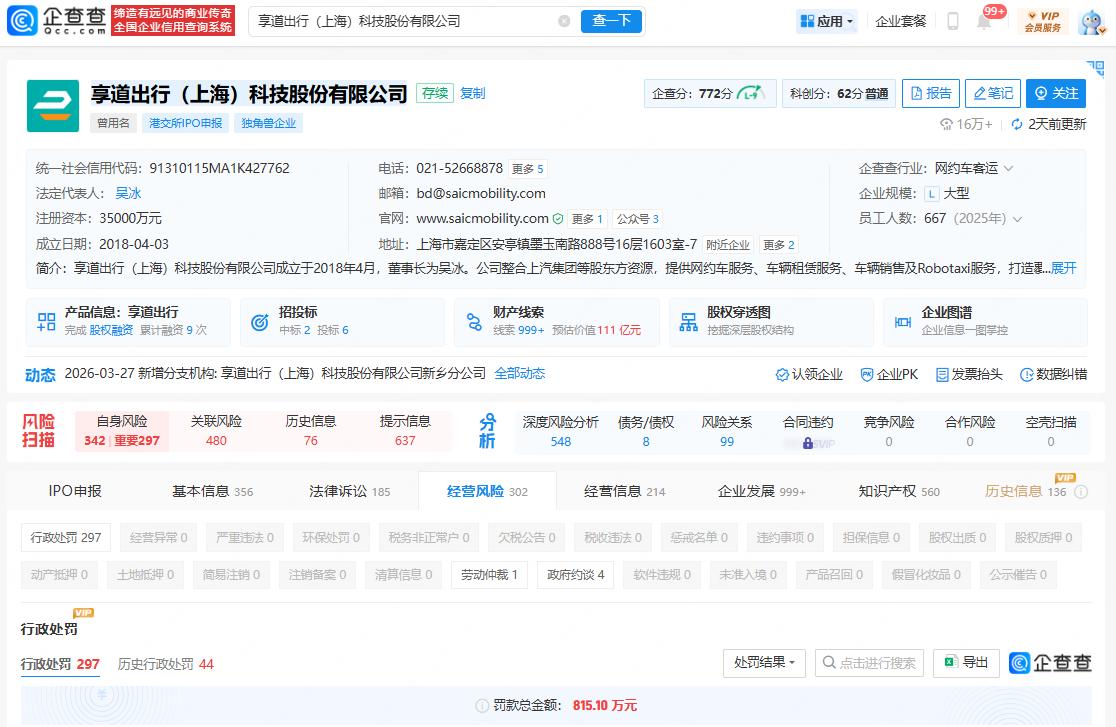Image resolution: width=1116 pixels, height=727 pixels.
Task: Switch to the 法律诉讼 tab
Action: point(349,491)
